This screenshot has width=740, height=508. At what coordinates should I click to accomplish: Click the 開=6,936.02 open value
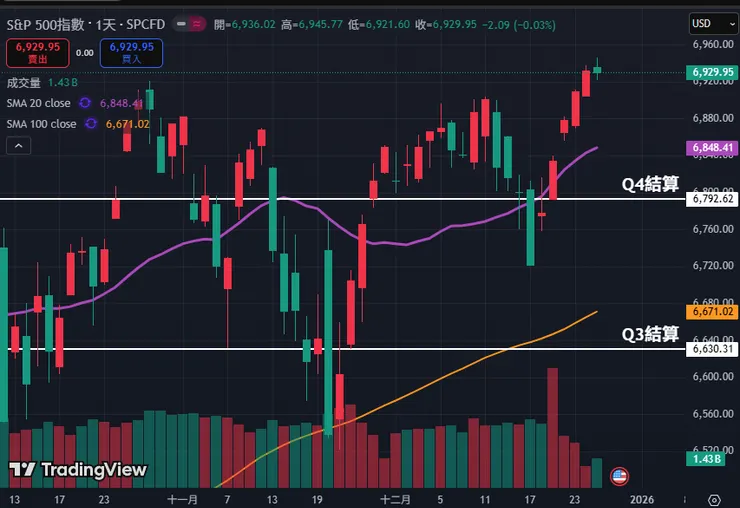click(x=244, y=25)
